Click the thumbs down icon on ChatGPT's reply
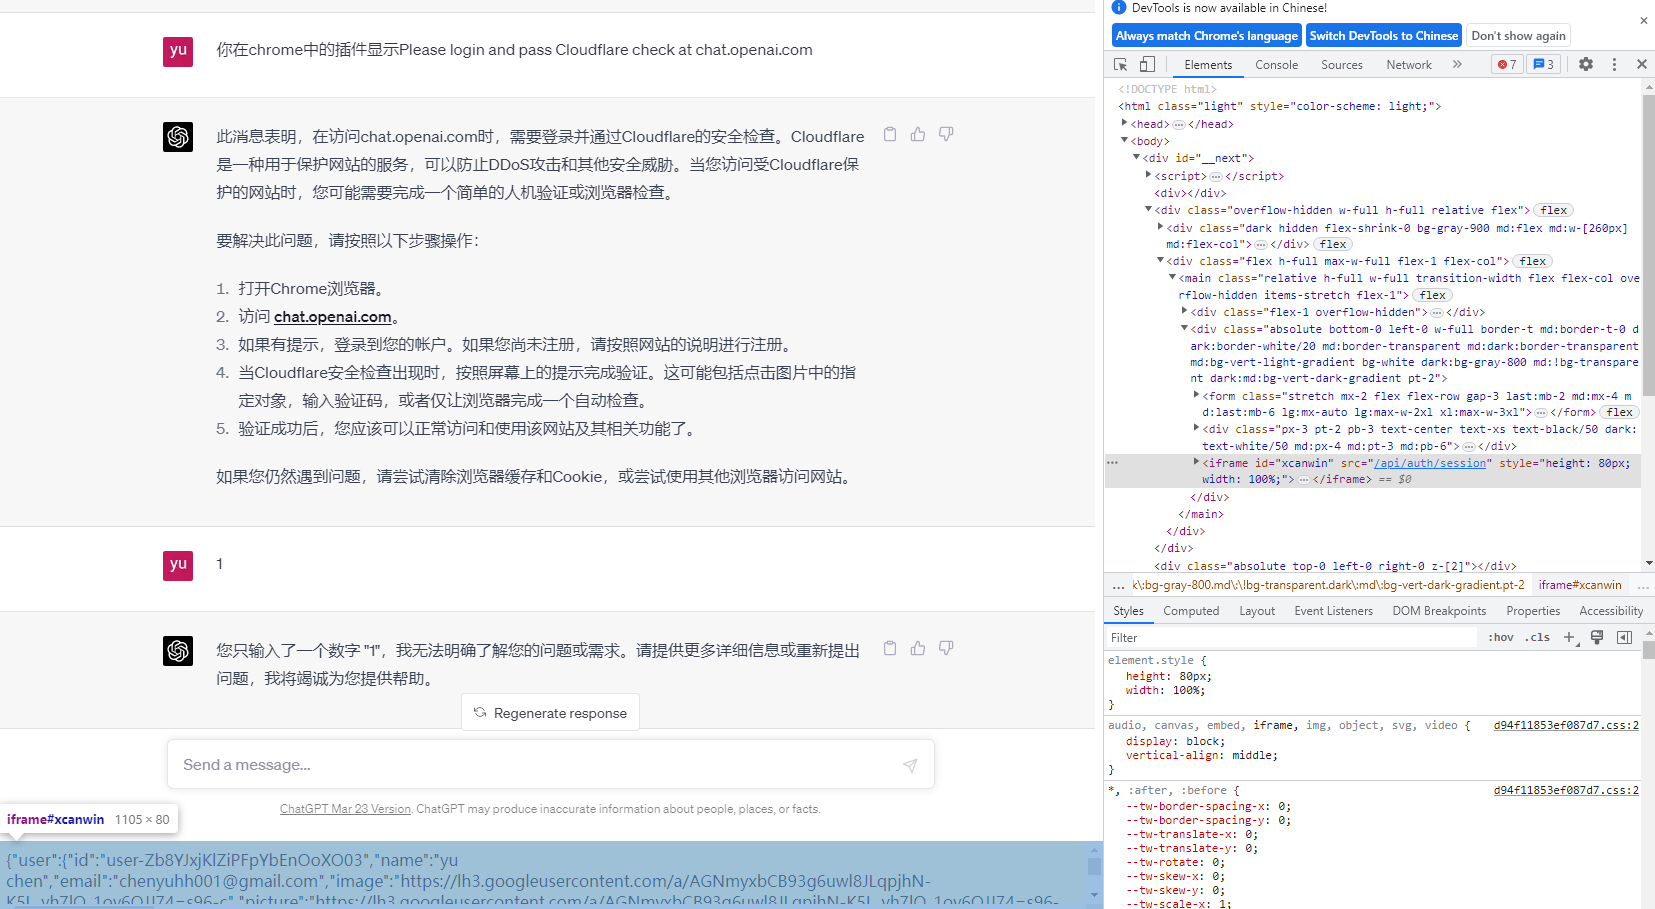 point(945,133)
